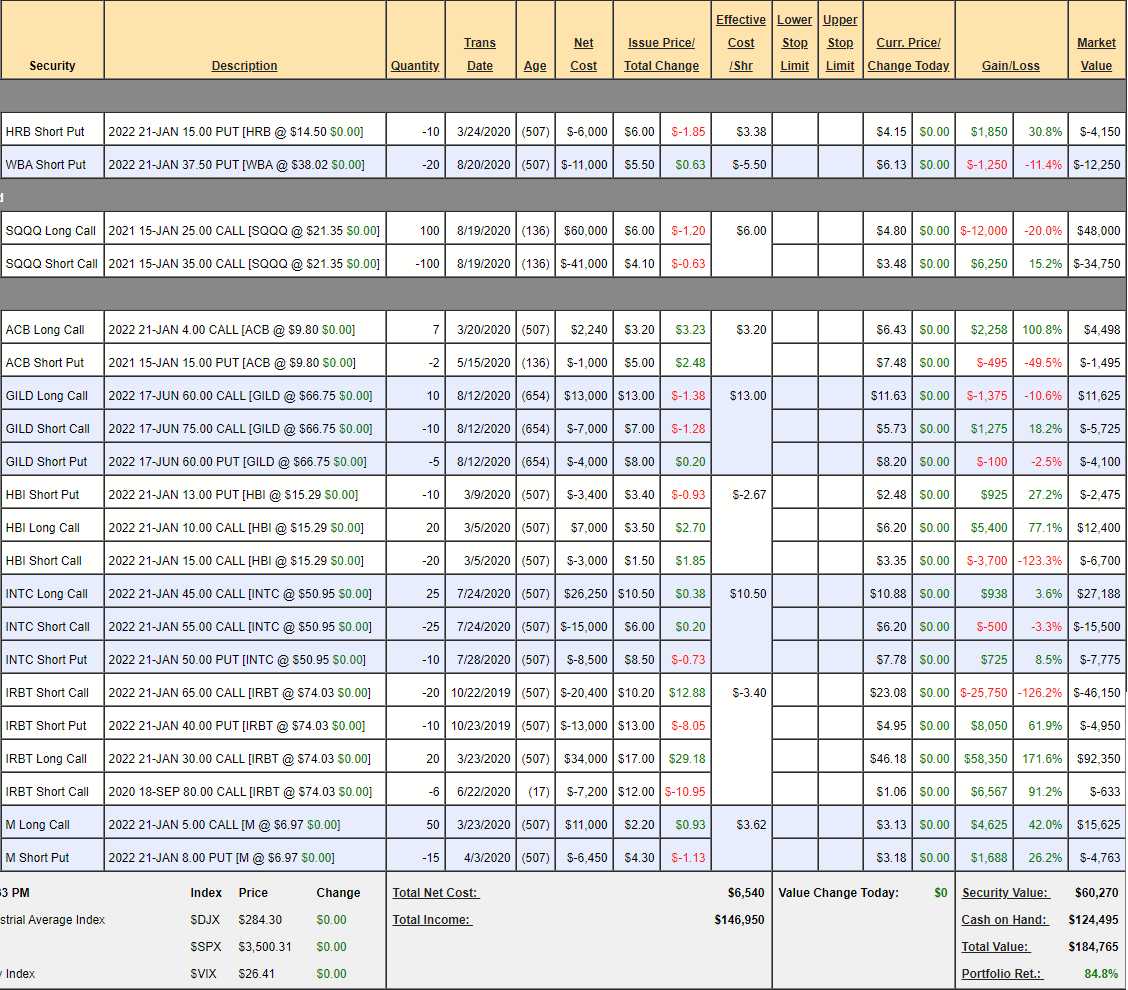Click the SQQQ Long Call description cell
The height and width of the screenshot is (990, 1128).
pyautogui.click(x=244, y=231)
